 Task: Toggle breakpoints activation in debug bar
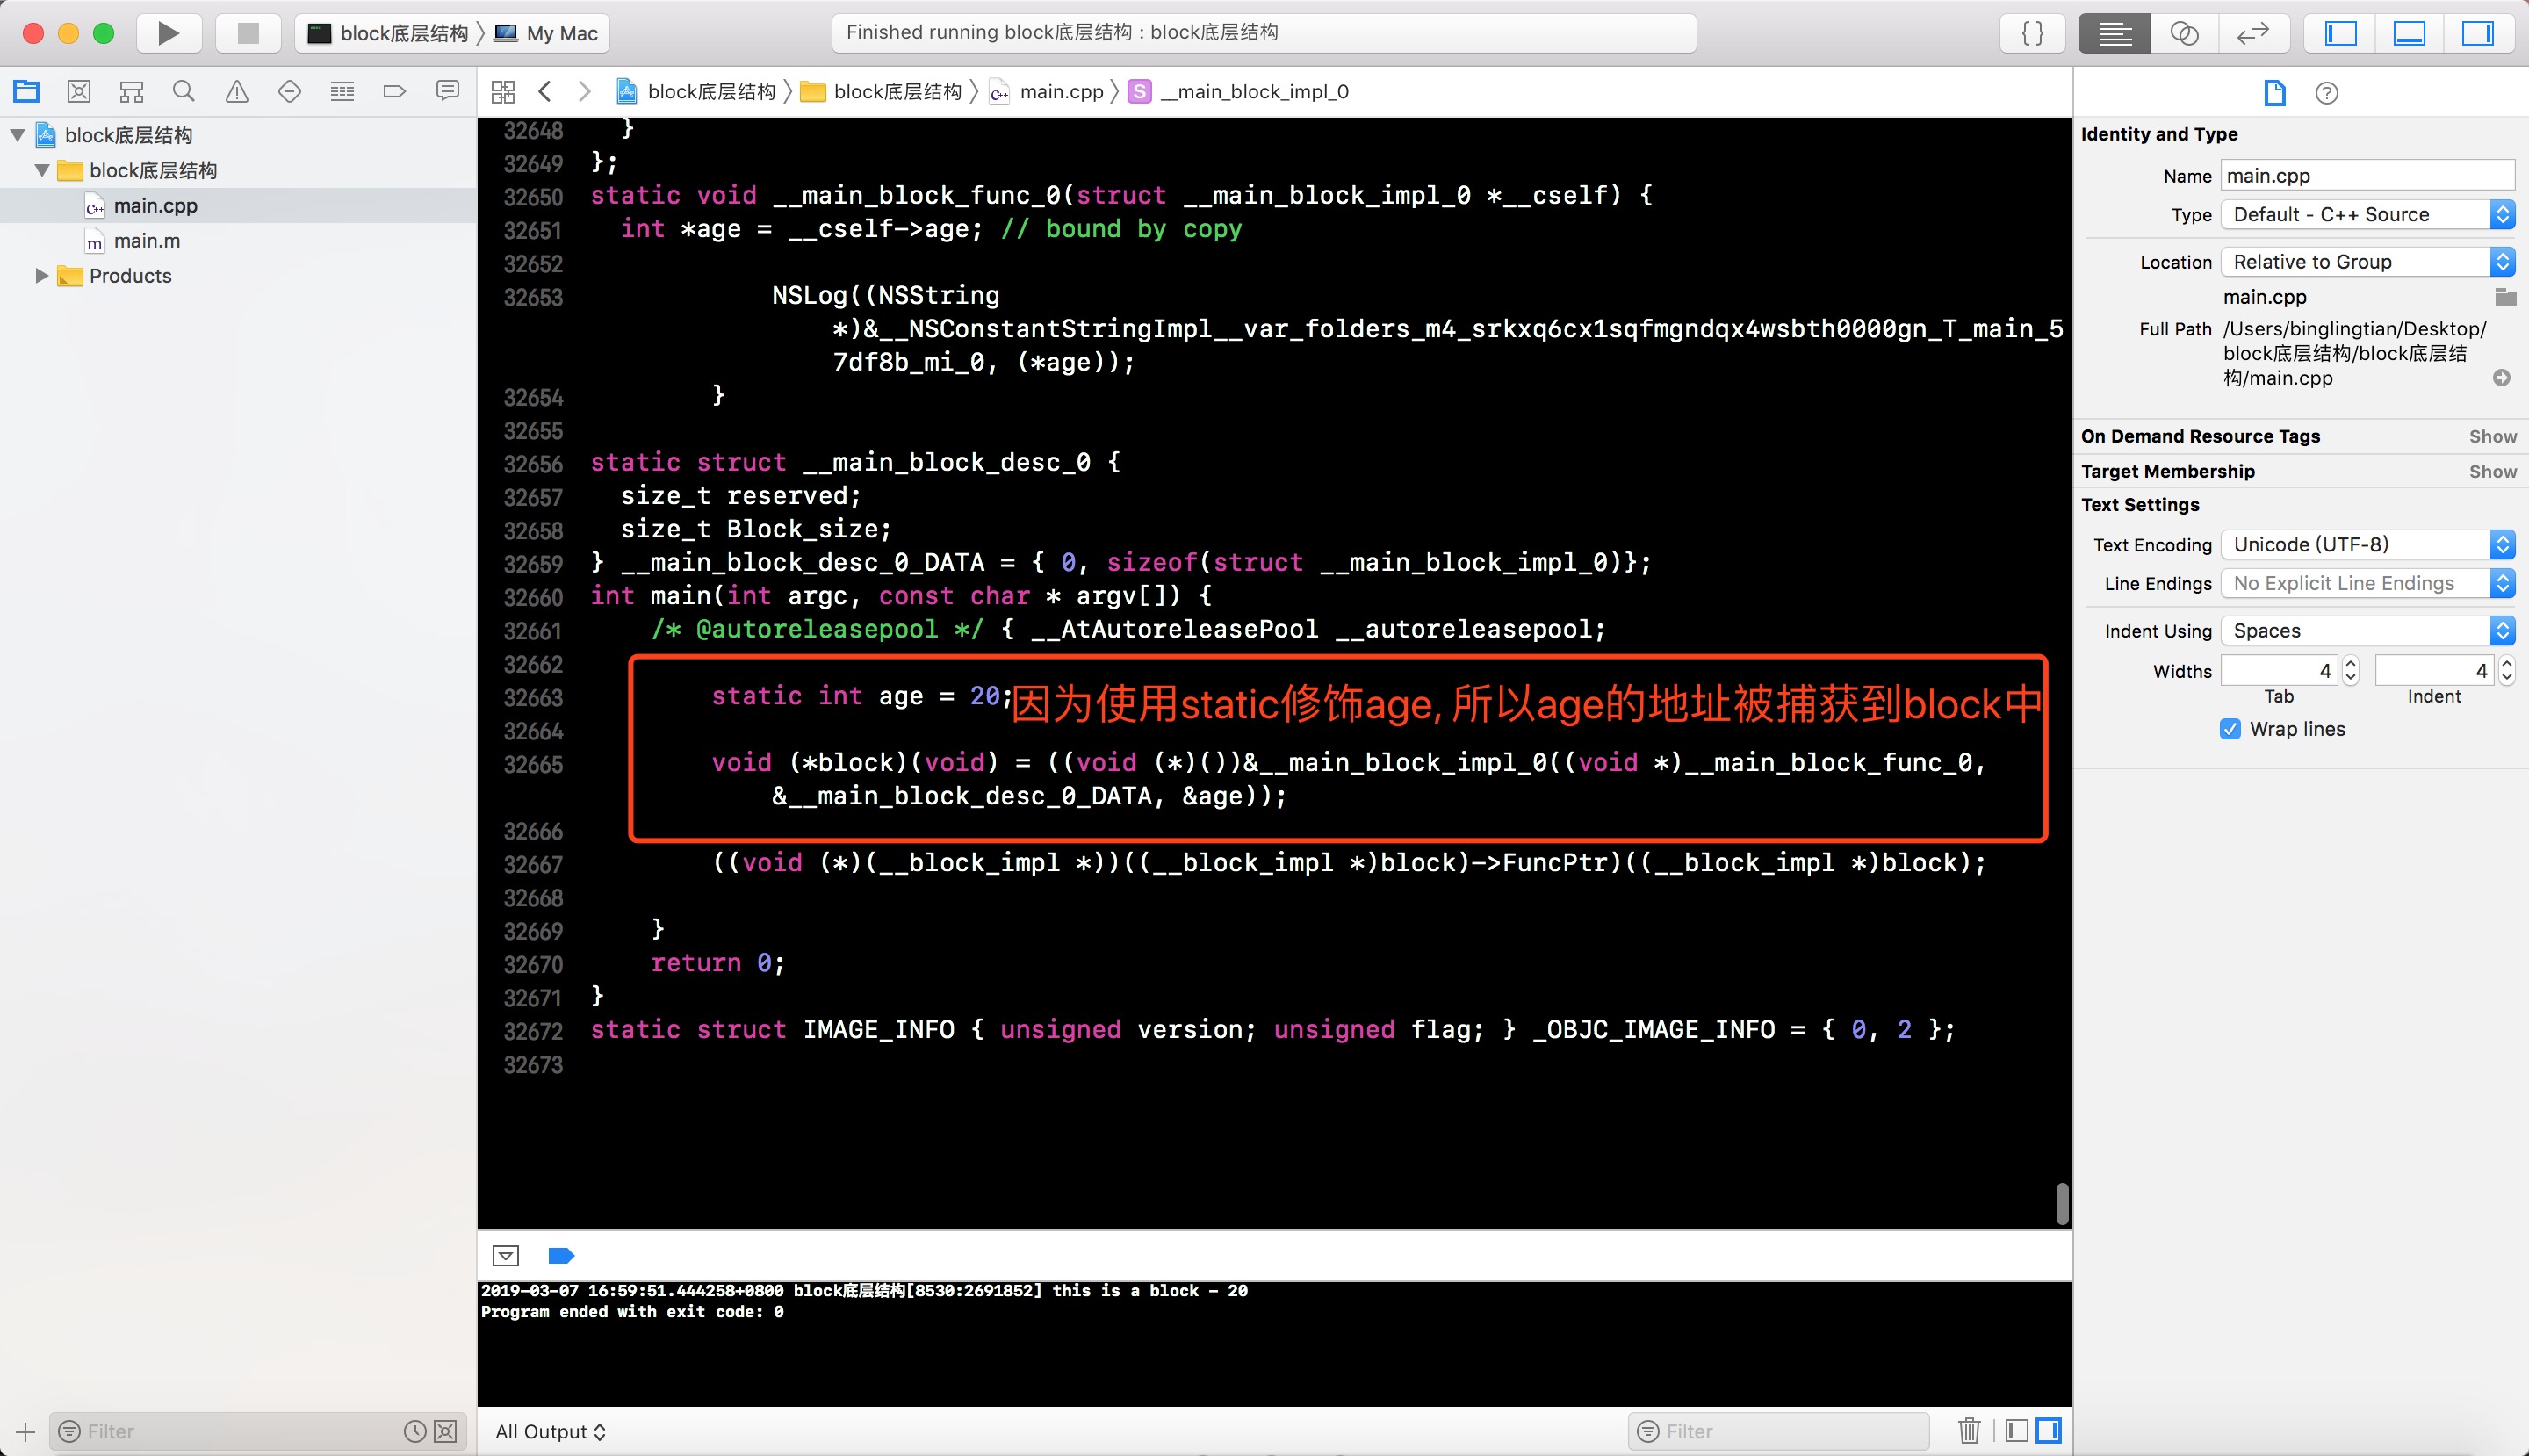coord(561,1256)
